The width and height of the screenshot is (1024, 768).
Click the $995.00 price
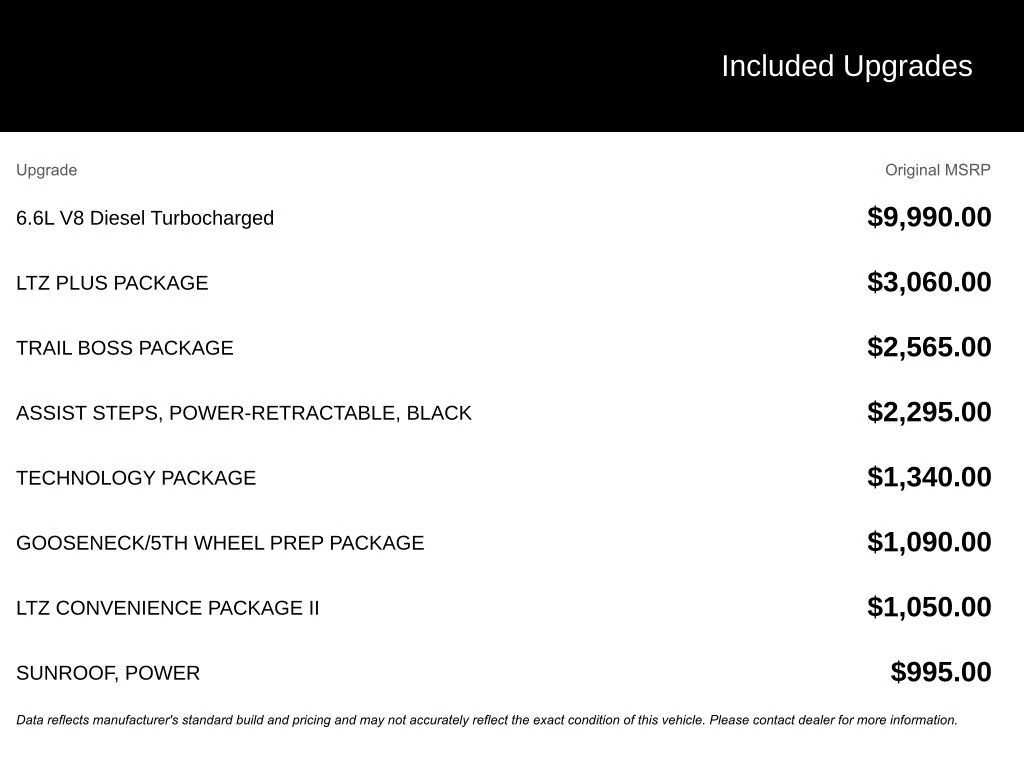pyautogui.click(x=941, y=672)
